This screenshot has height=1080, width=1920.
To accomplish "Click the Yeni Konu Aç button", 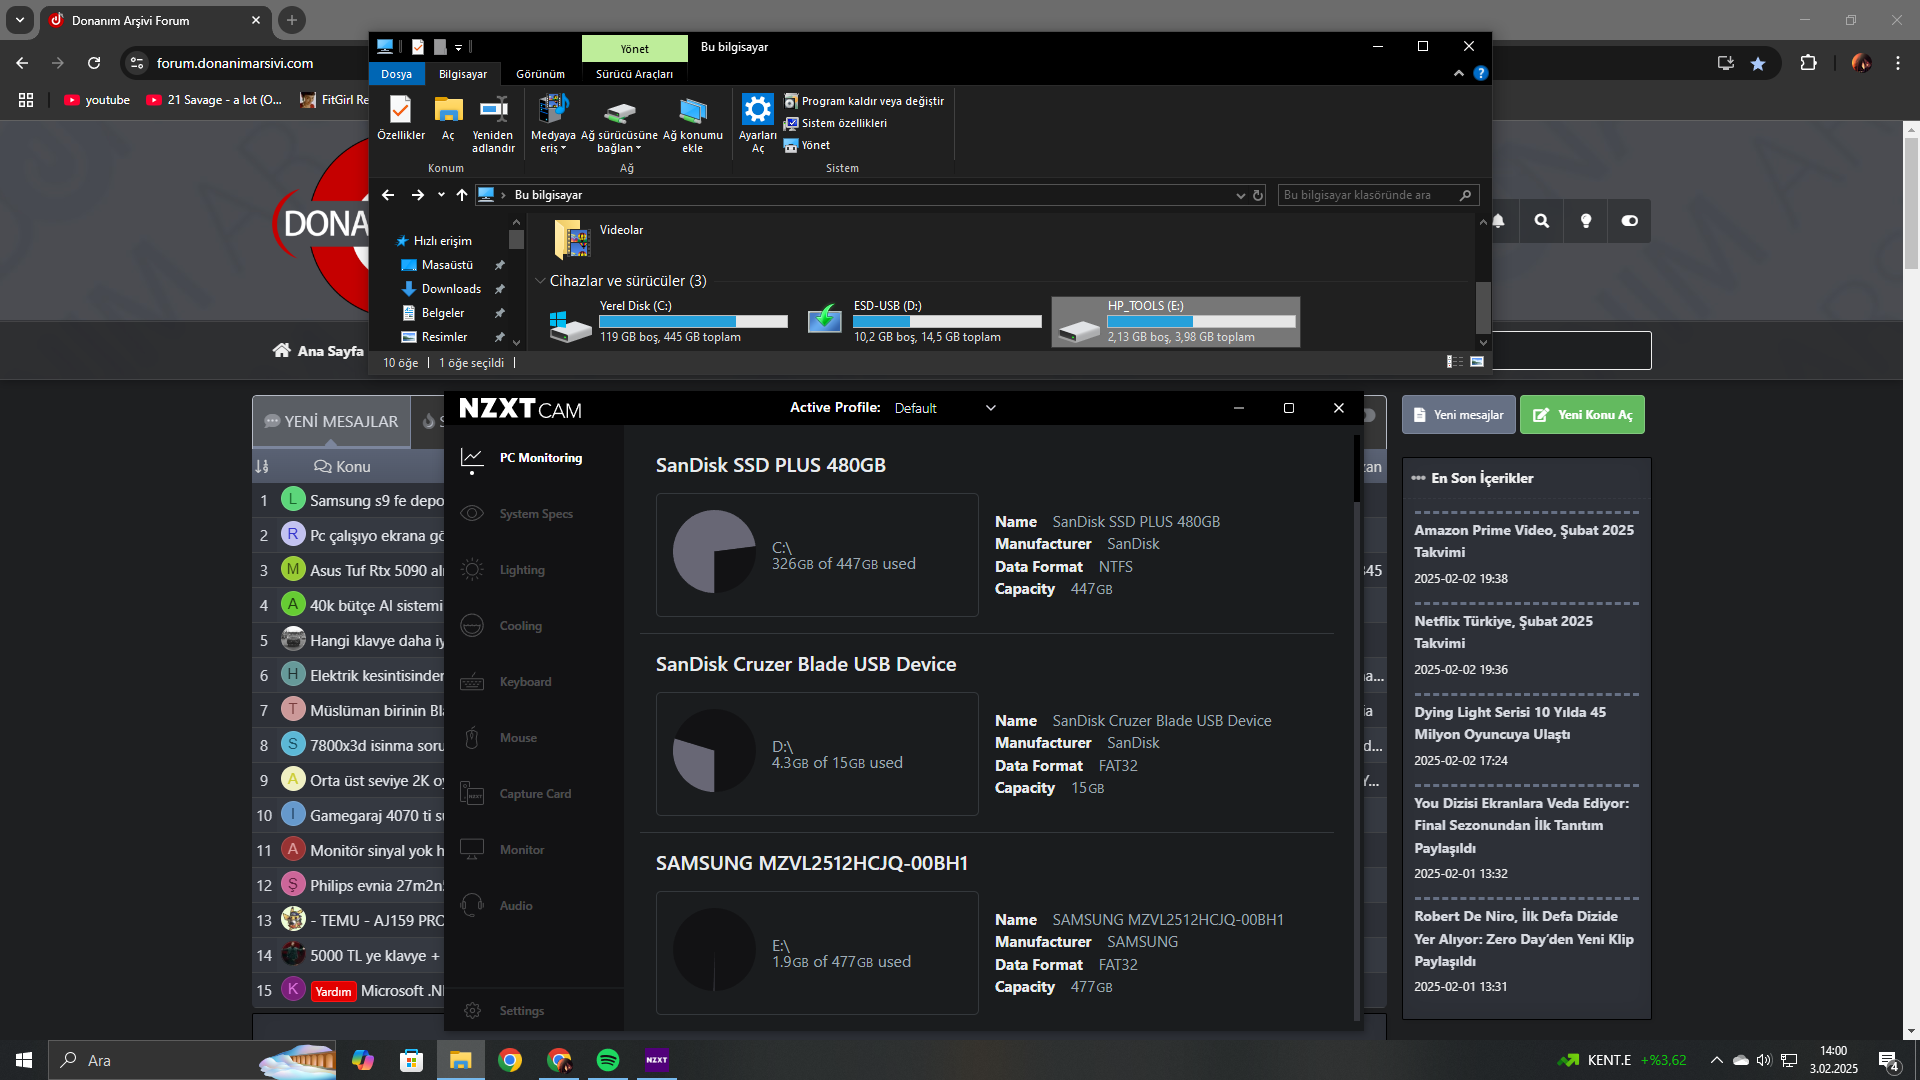I will (1582, 415).
